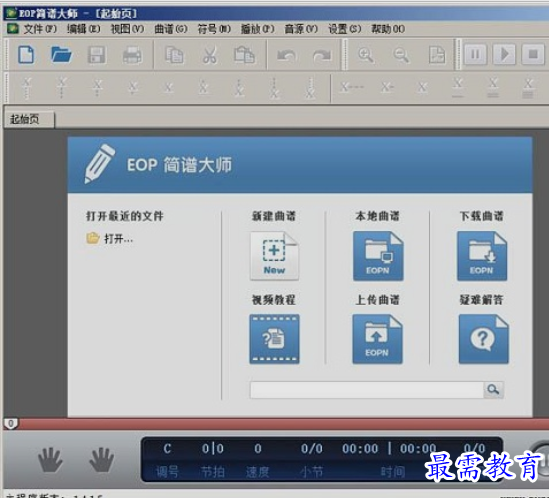Click the 速度 tempo display

(258, 449)
